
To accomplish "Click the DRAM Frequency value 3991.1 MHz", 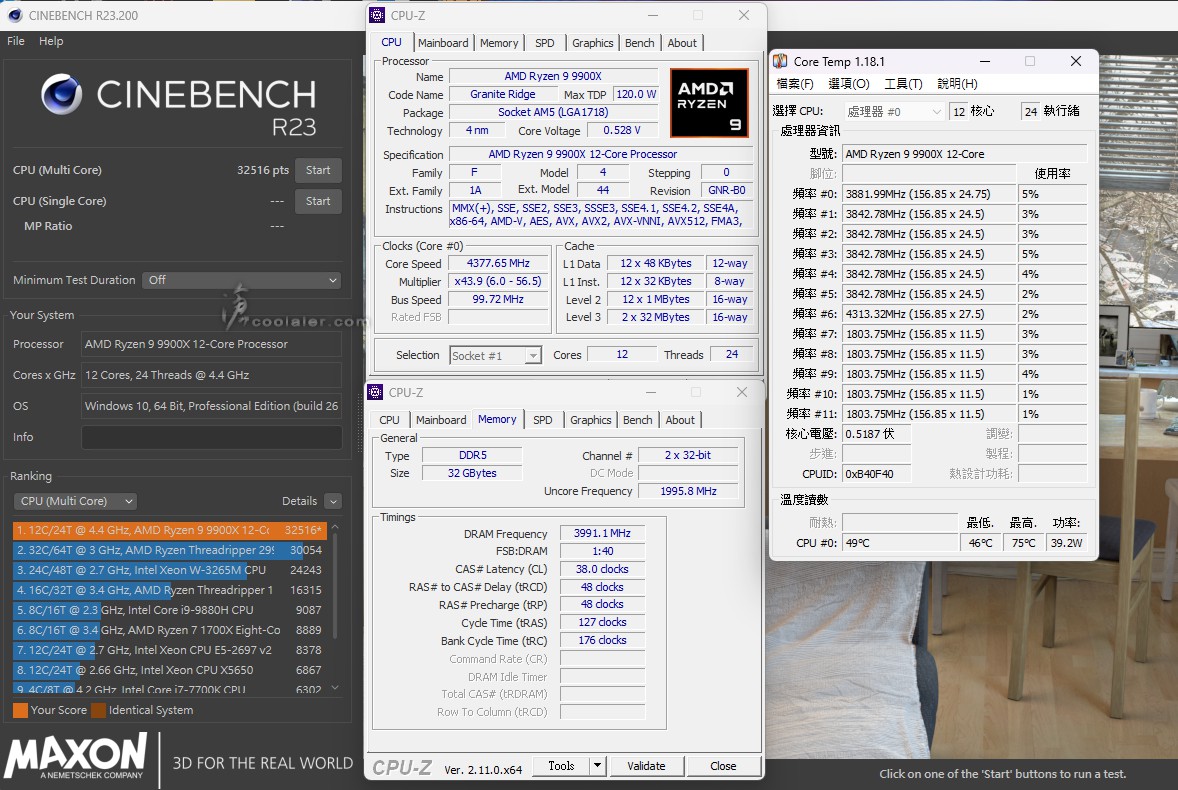I will [602, 533].
